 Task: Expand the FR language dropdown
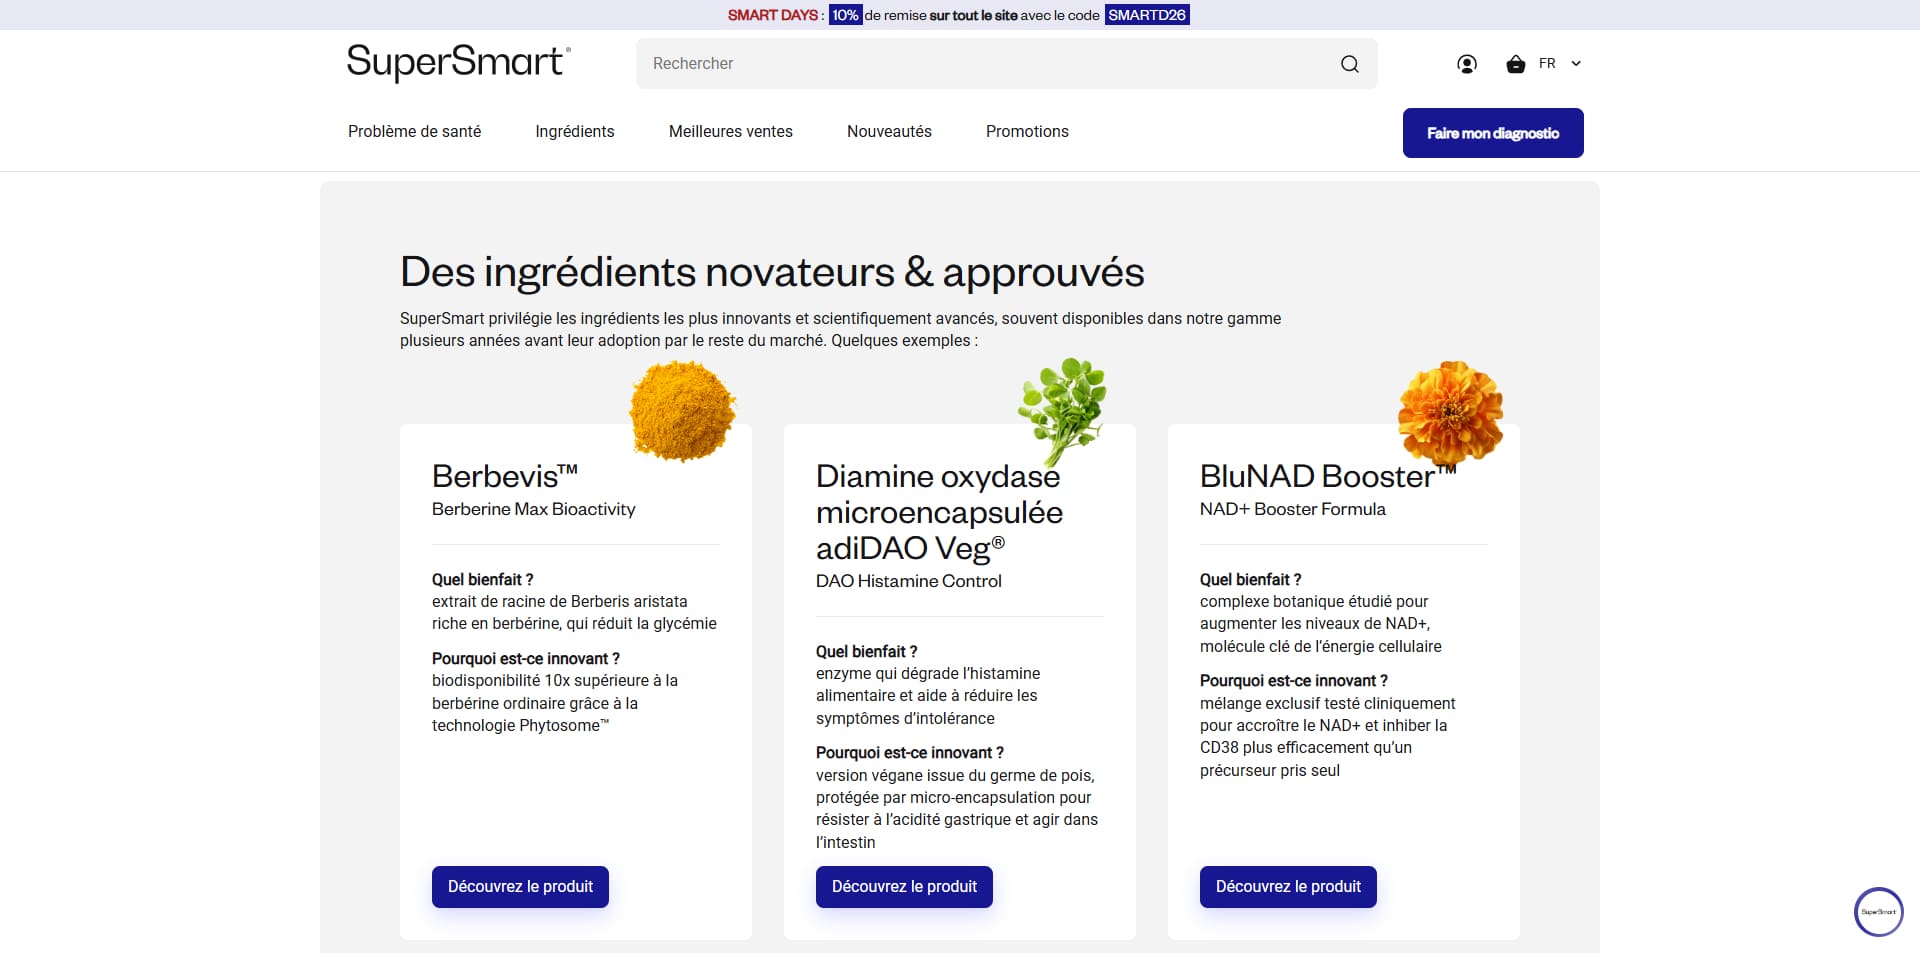pos(1560,64)
